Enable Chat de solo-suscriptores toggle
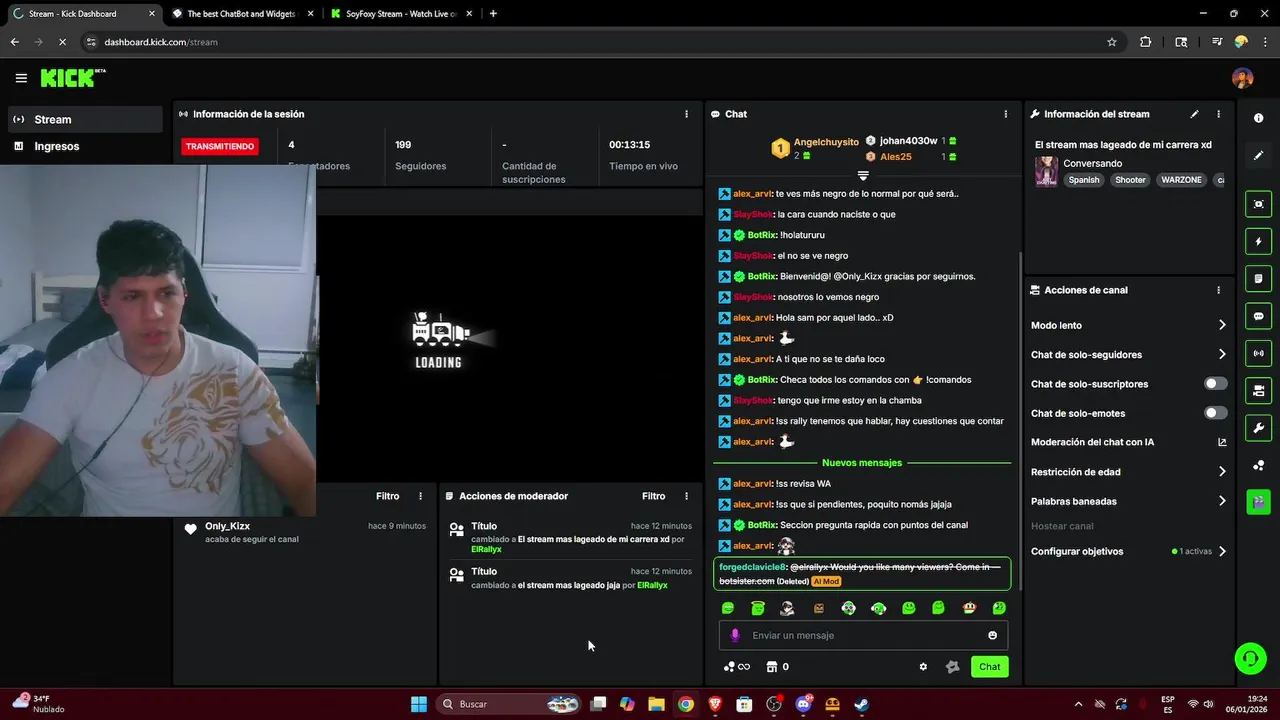 pos(1215,384)
